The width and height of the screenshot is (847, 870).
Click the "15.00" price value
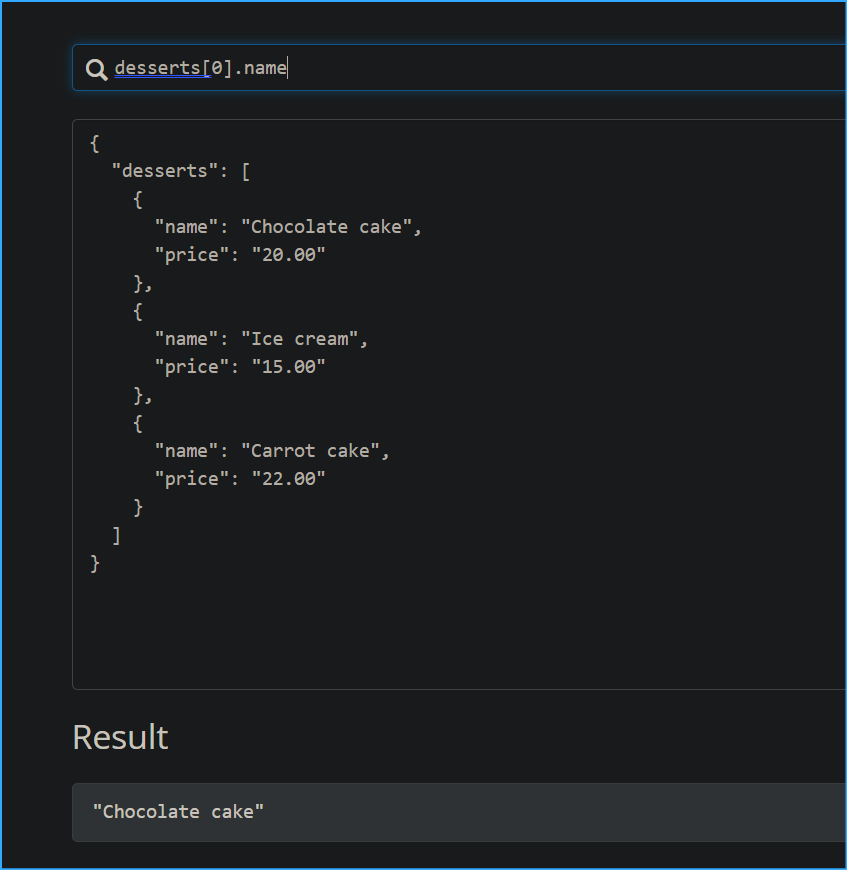288,367
